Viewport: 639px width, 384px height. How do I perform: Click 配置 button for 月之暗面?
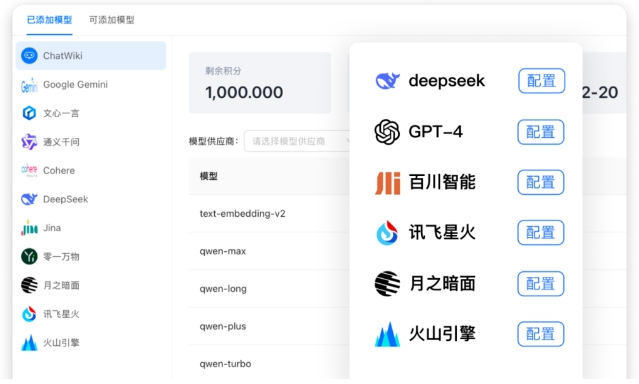tap(541, 284)
